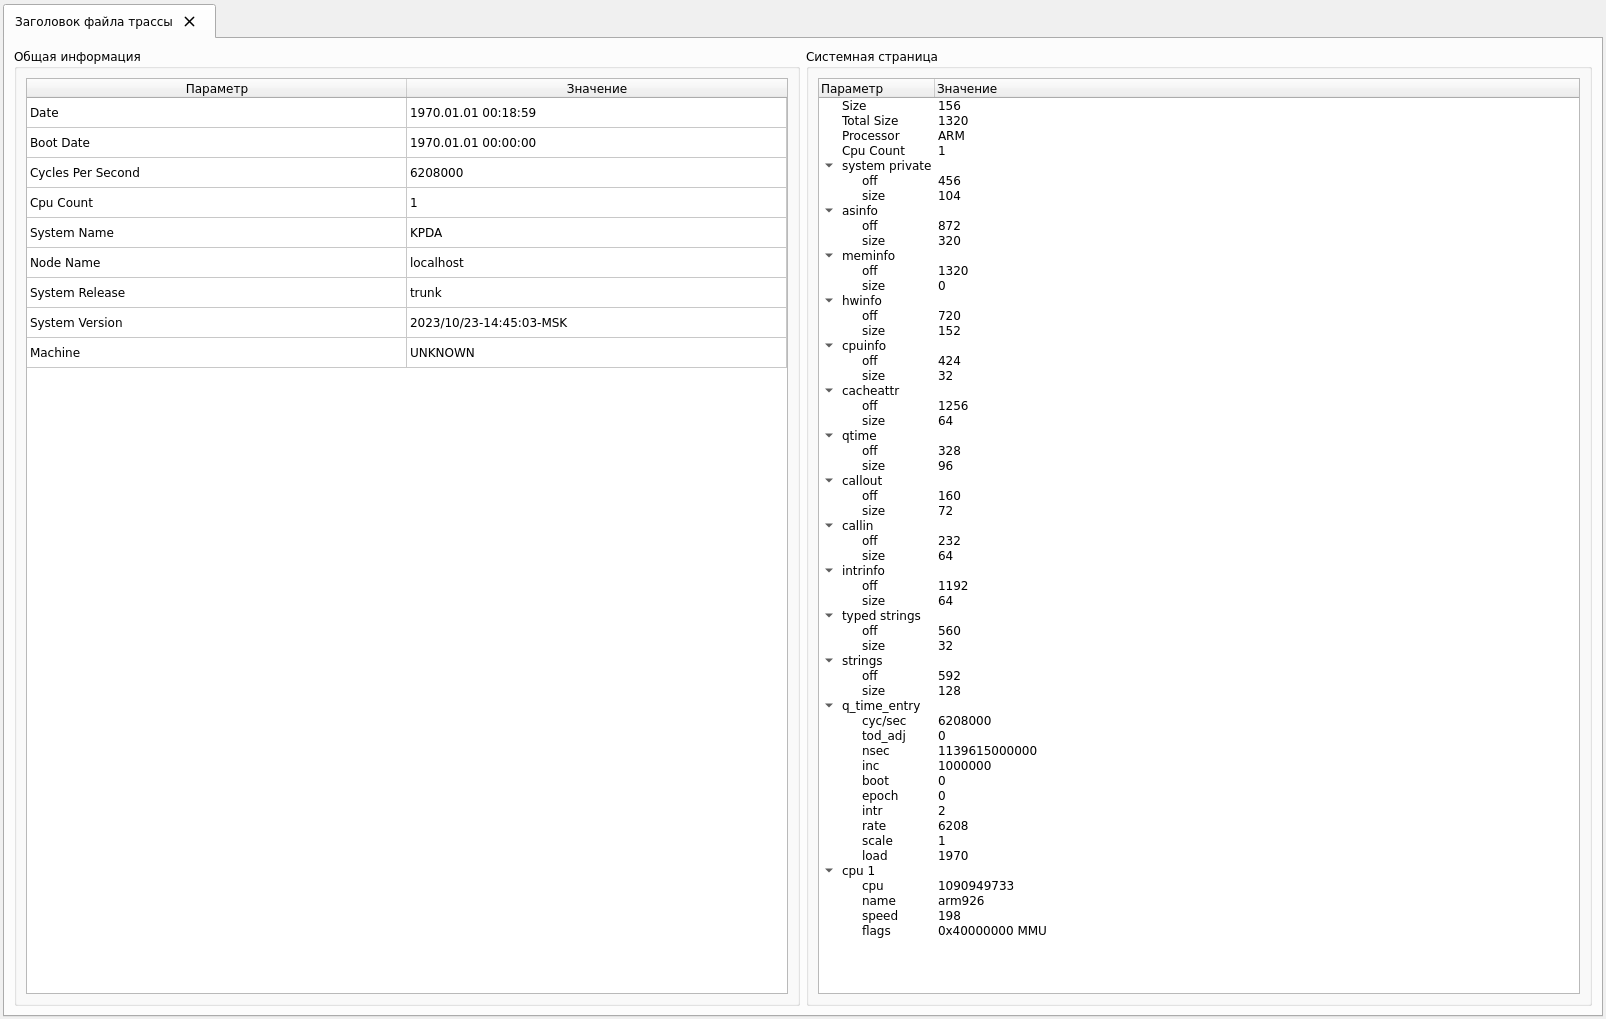Select the Processor row in system page
This screenshot has width=1606, height=1019.
click(870, 136)
